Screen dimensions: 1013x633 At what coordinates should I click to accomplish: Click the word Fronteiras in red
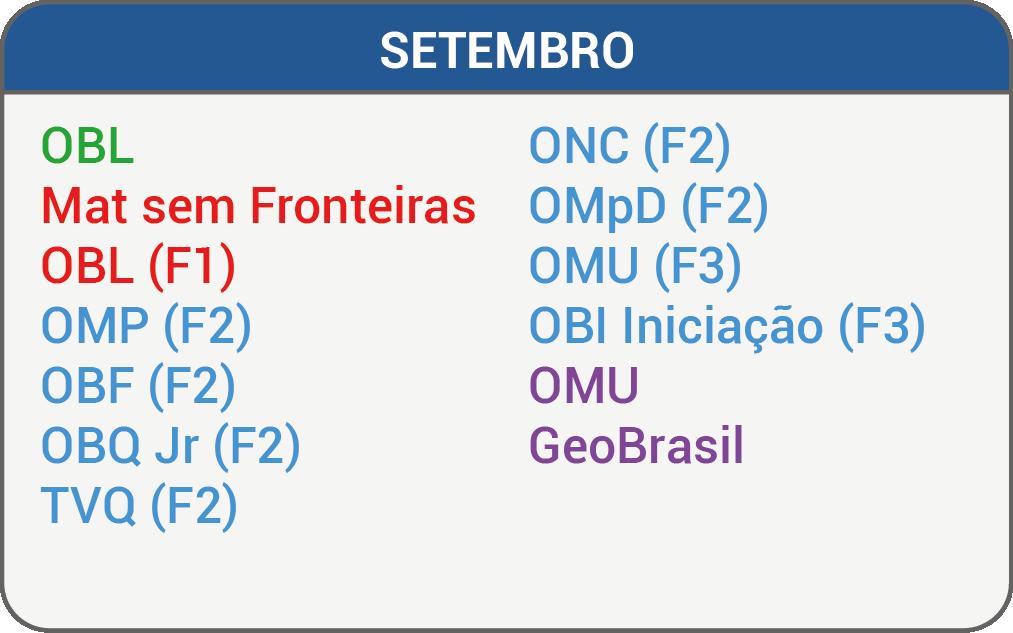coord(362,206)
